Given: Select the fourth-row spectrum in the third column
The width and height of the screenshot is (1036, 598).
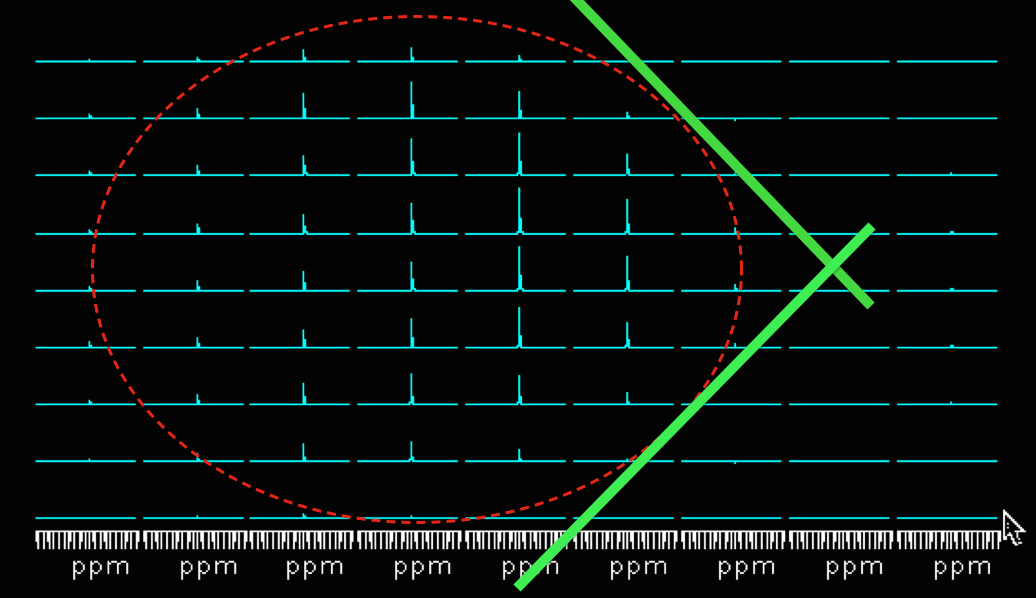Looking at the screenshot, I should 302,228.
